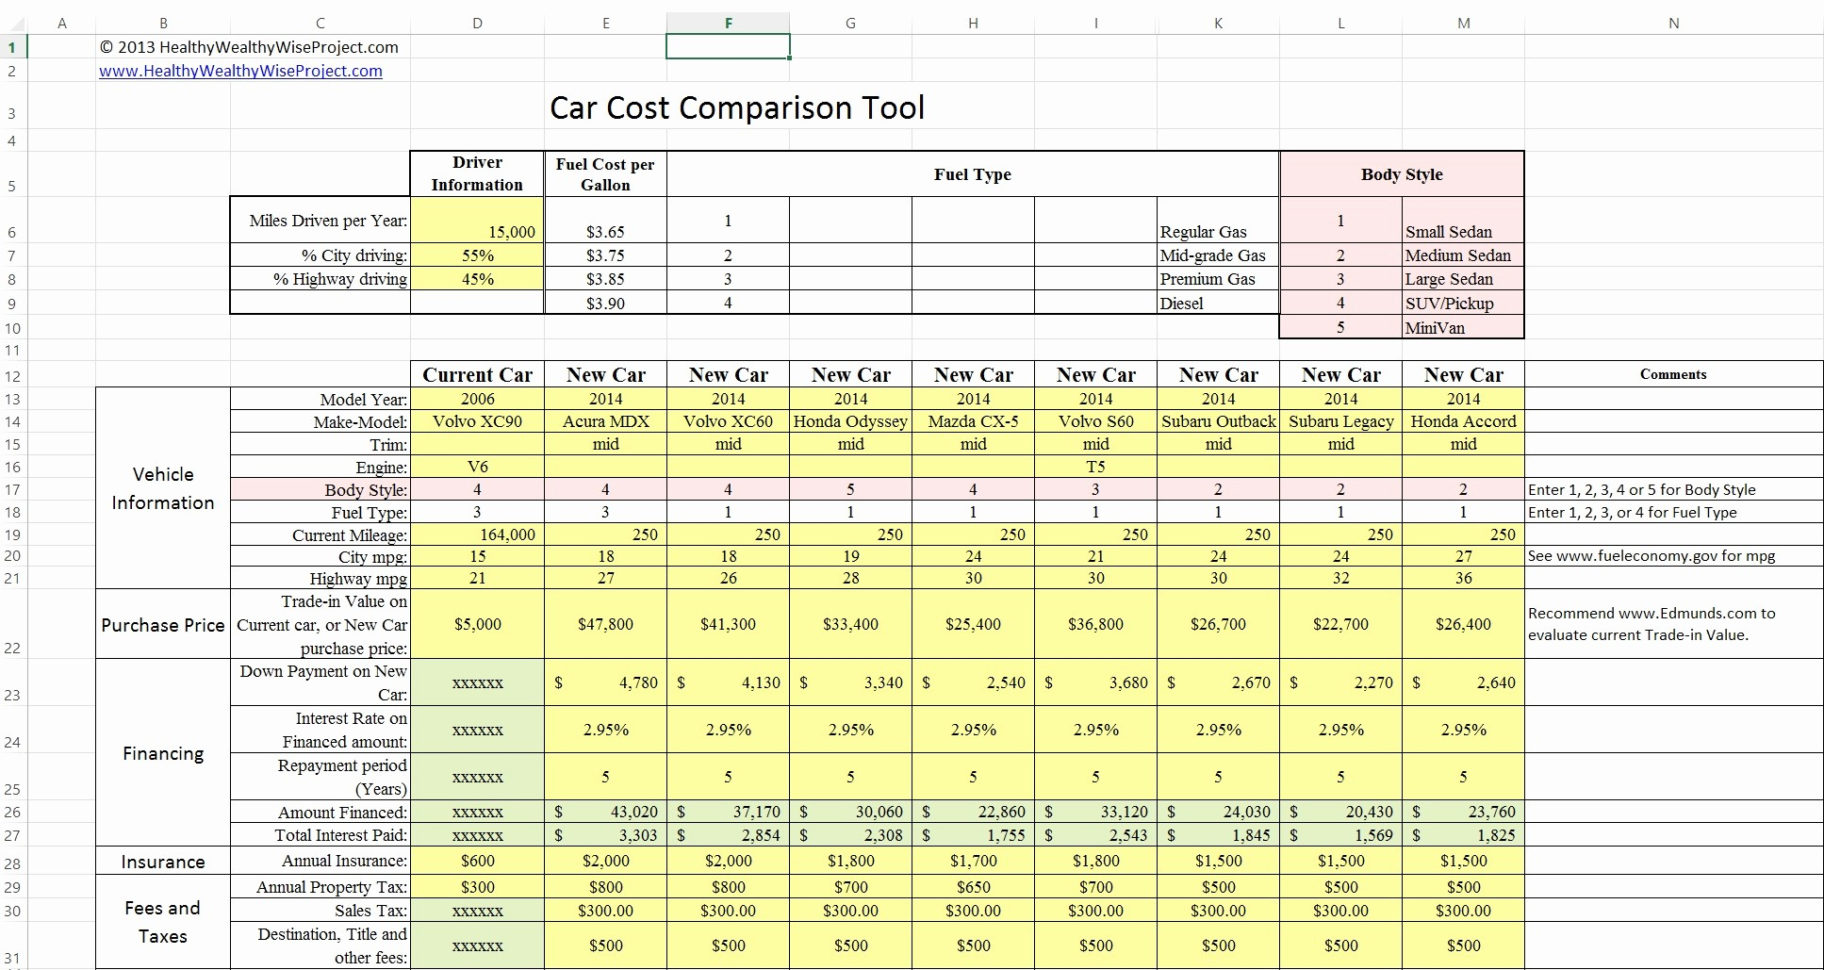Click the Interest Rate cell showing 2.95% for Volvo XC60
Viewport: 1824px width, 970px height.
pyautogui.click(x=727, y=730)
